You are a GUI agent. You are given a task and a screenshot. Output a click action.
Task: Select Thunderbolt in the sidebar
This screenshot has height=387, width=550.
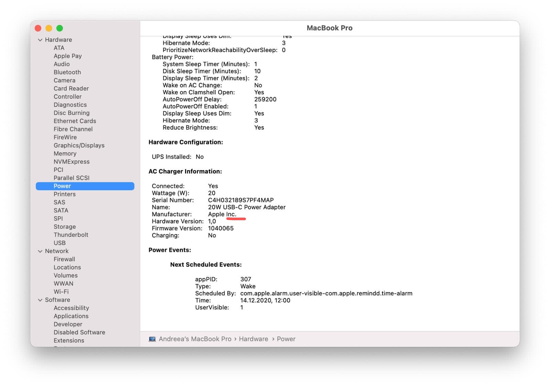pos(71,235)
